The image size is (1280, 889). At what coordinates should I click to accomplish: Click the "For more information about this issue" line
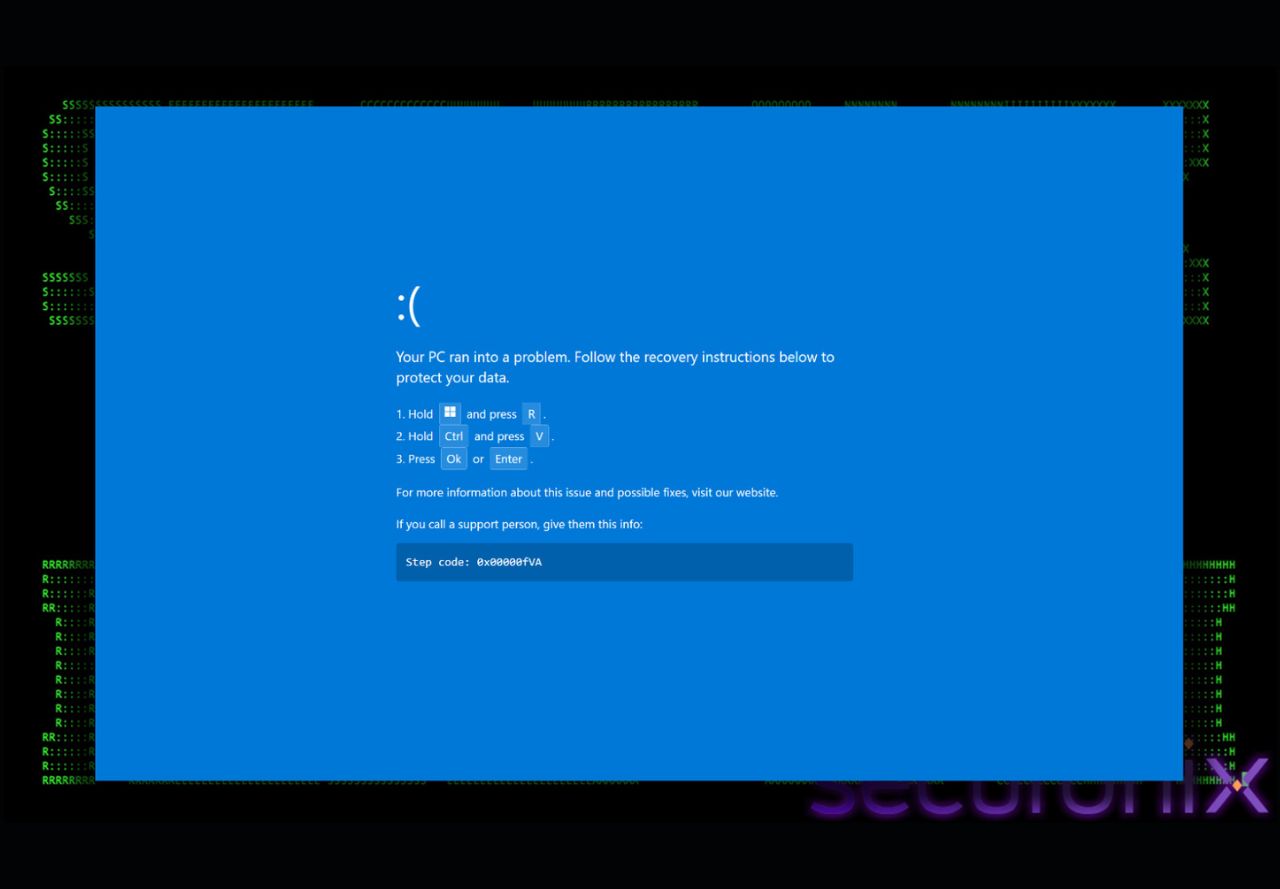pyautogui.click(x=587, y=492)
